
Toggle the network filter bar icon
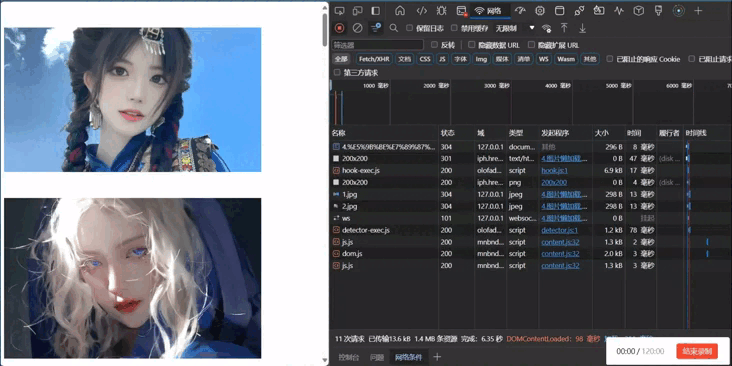click(x=376, y=28)
